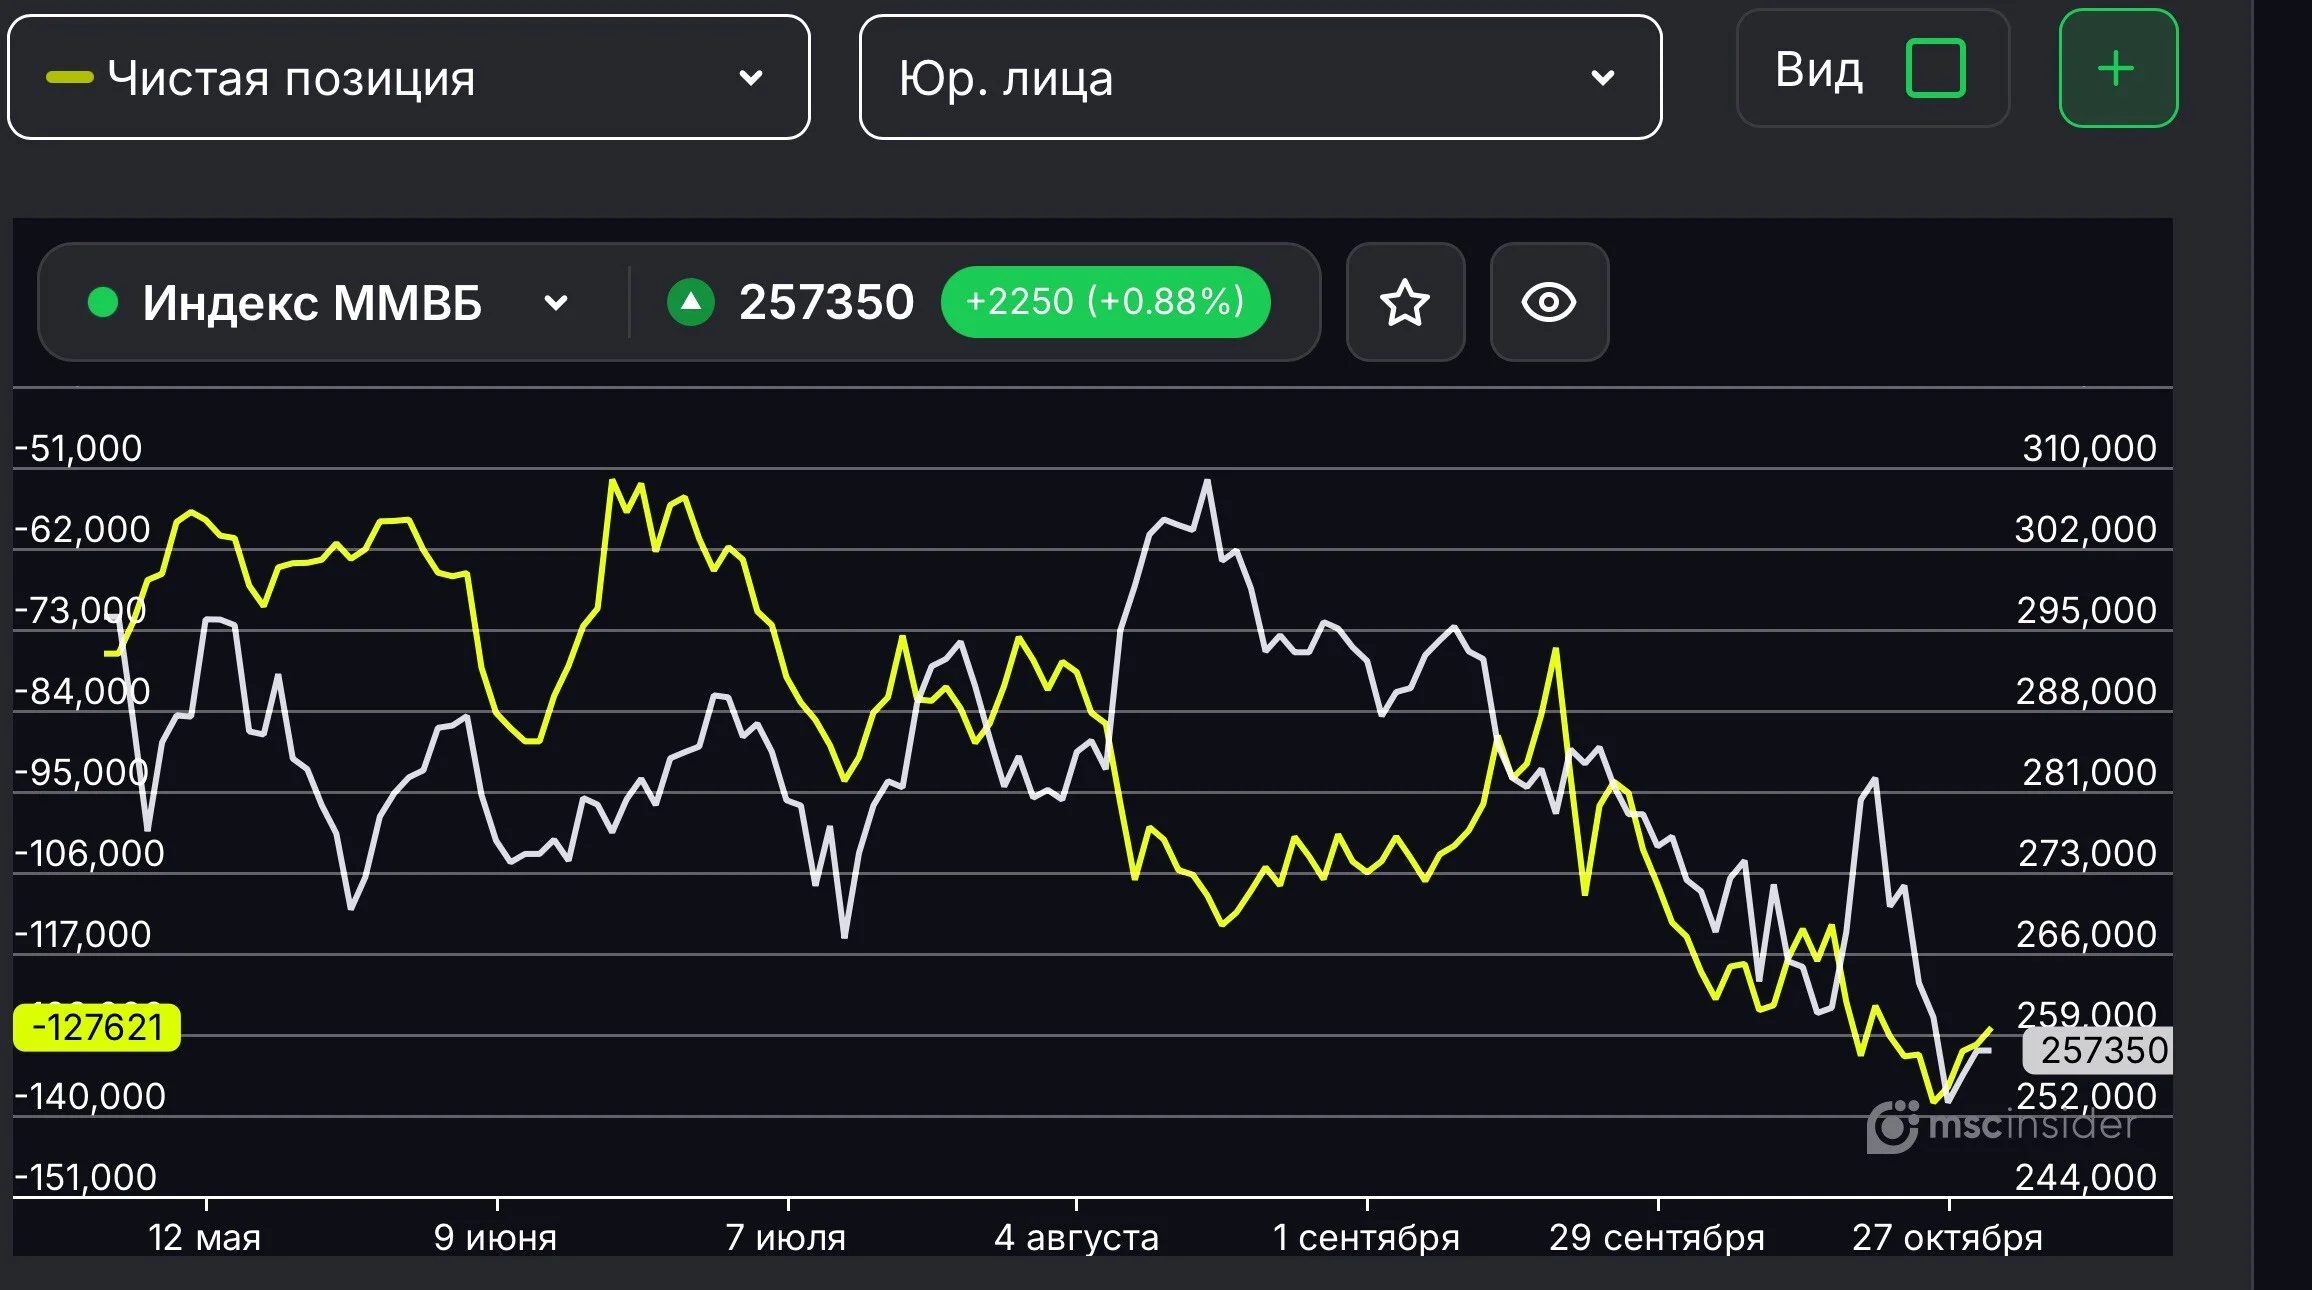Click the chevron arrow in Юр. лица box
The width and height of the screenshot is (2312, 1290).
tap(1603, 77)
